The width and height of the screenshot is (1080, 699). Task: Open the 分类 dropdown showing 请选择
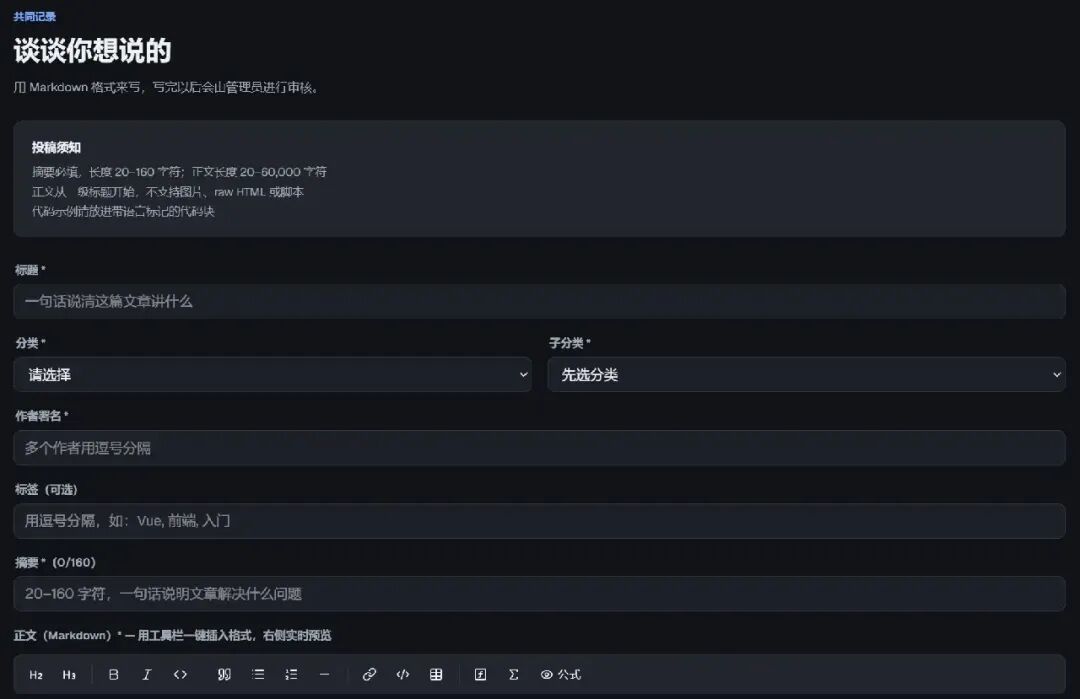[272, 375]
